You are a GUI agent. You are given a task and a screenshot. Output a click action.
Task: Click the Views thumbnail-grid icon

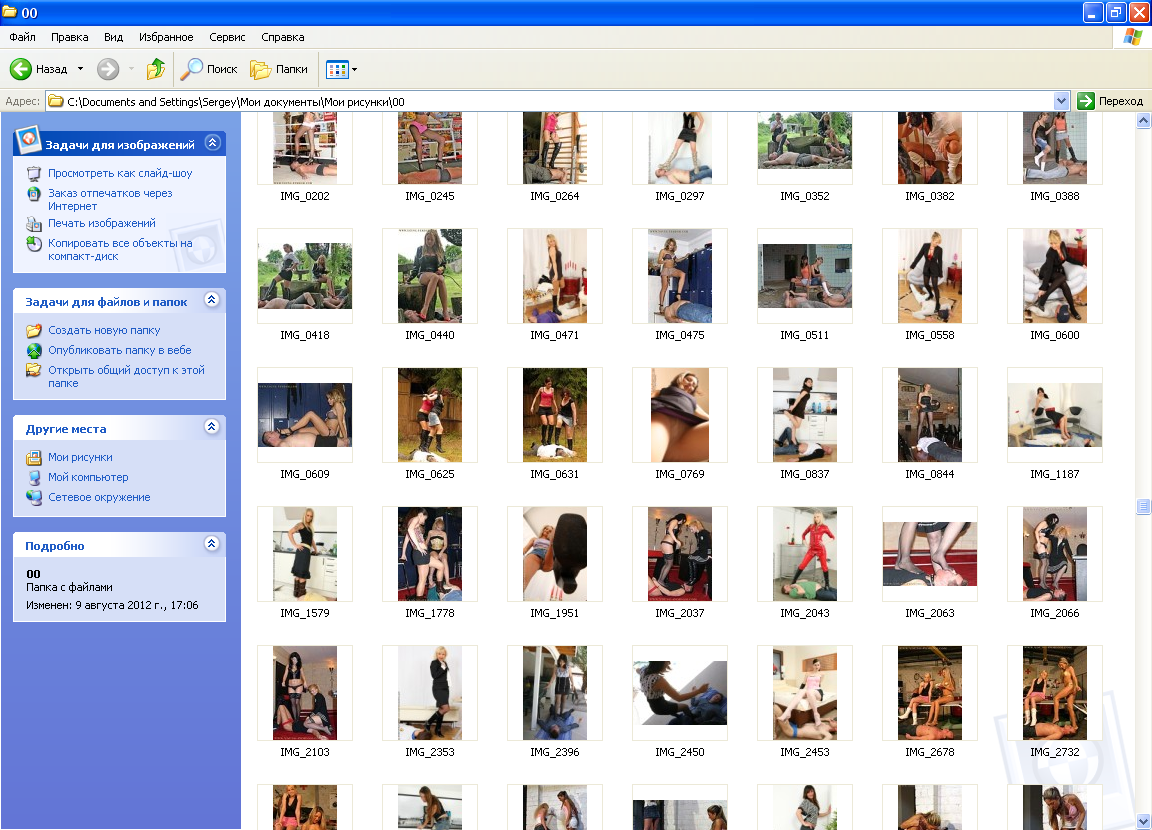coord(336,70)
